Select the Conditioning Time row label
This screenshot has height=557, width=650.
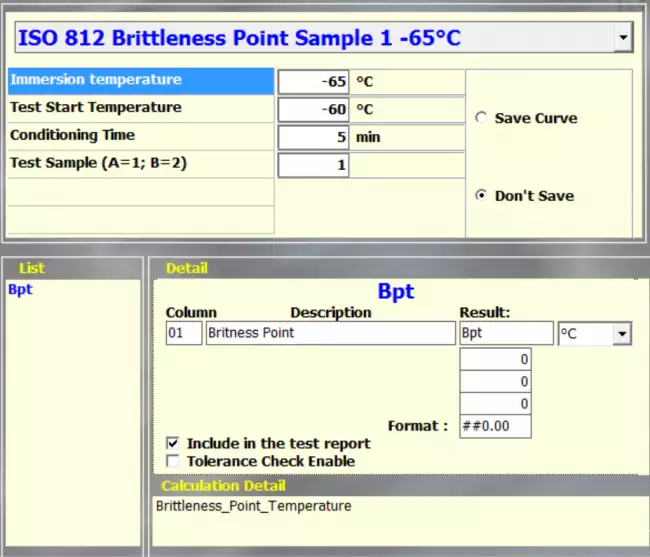point(140,136)
